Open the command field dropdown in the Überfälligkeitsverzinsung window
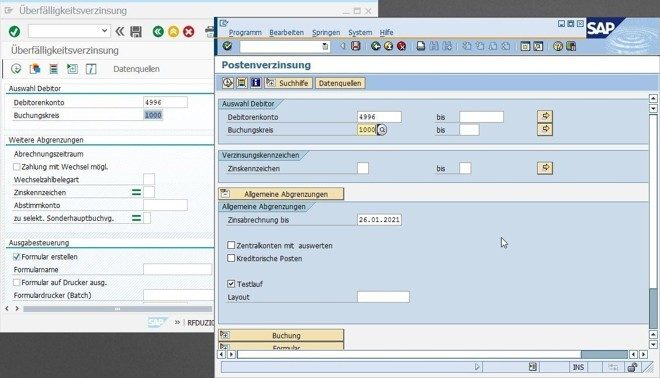 [104, 31]
